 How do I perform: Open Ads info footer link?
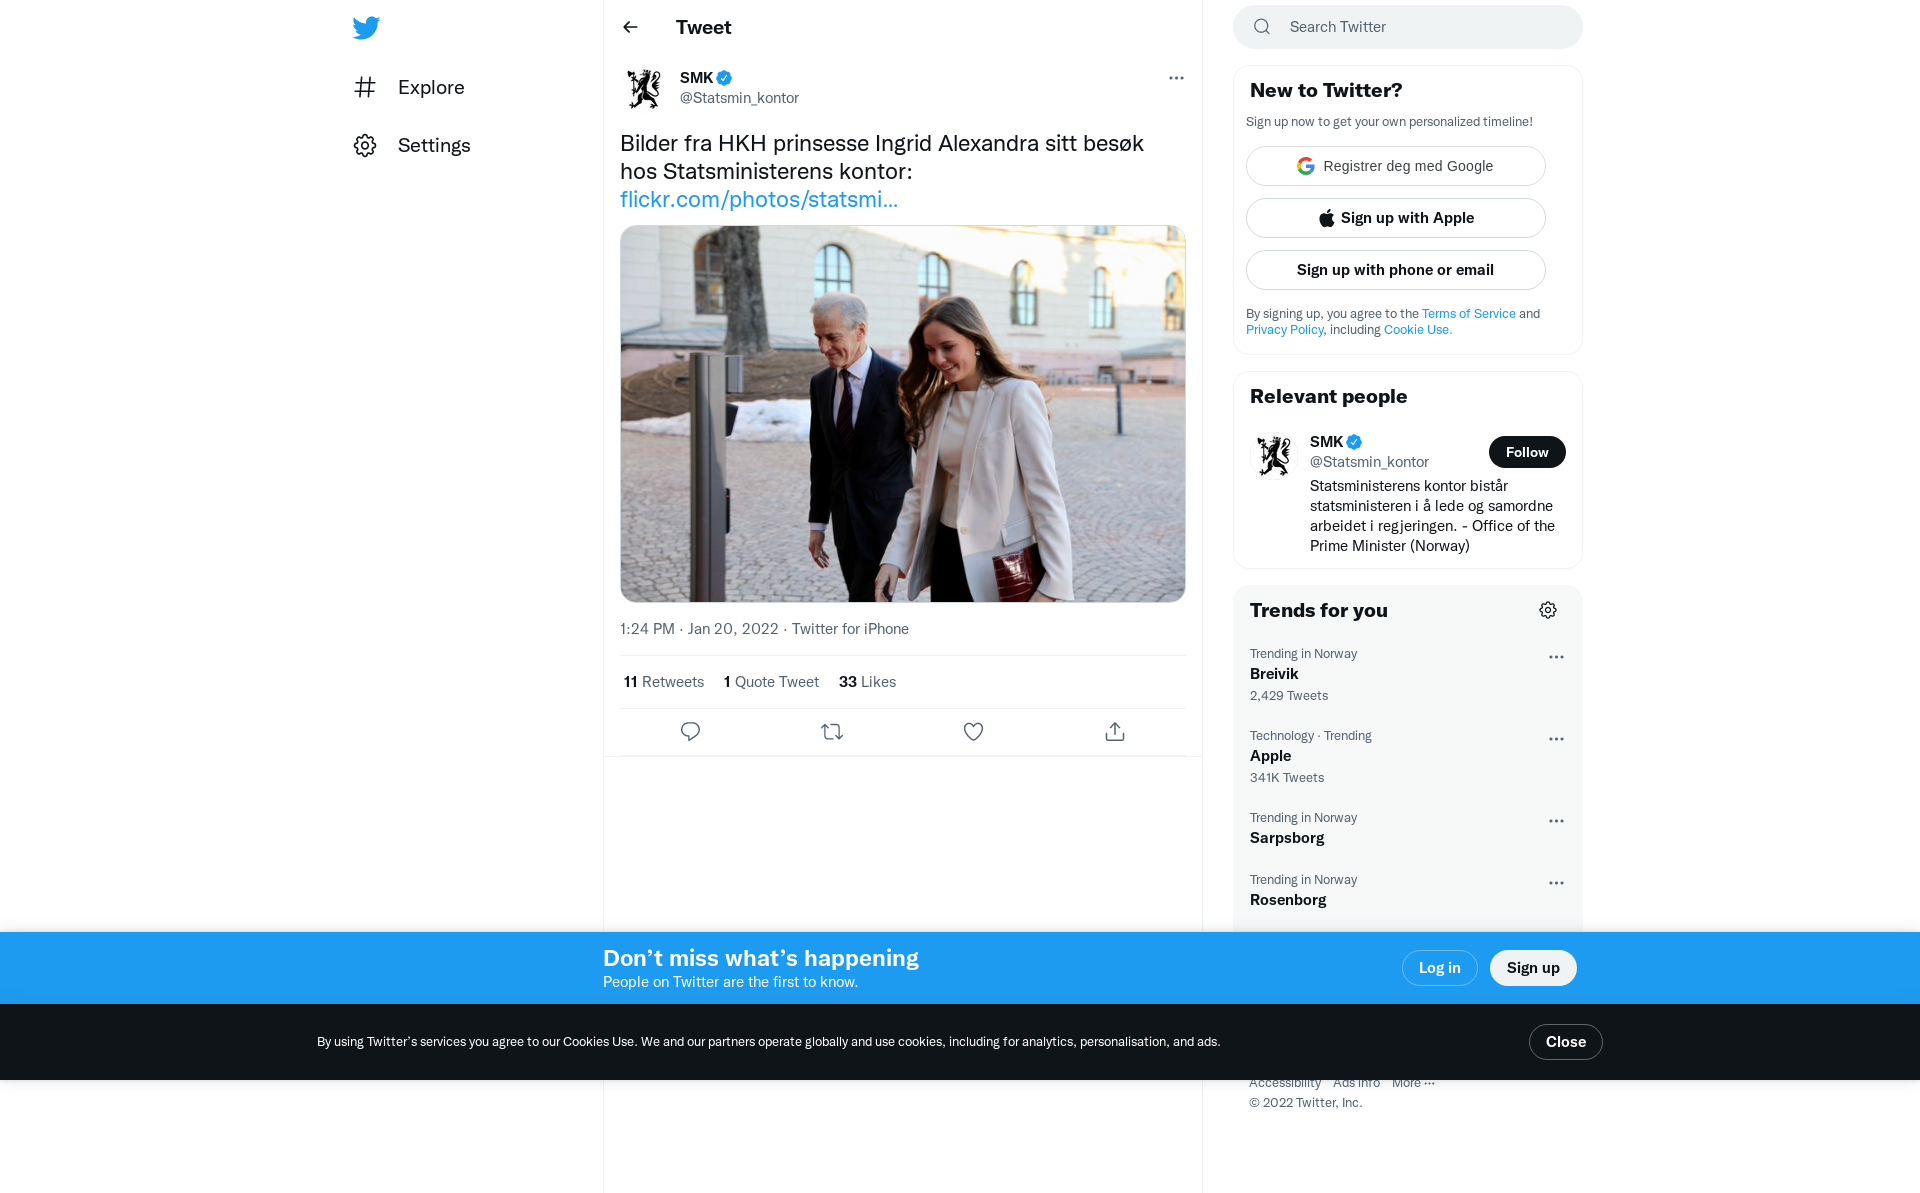click(1356, 1083)
